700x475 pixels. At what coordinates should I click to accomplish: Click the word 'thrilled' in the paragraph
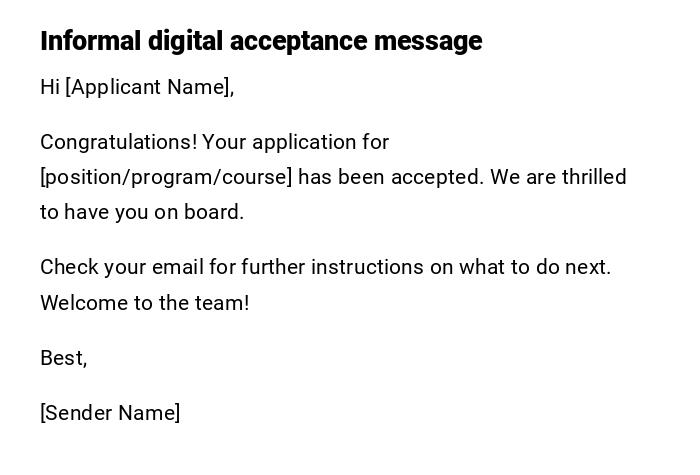[x=594, y=177]
